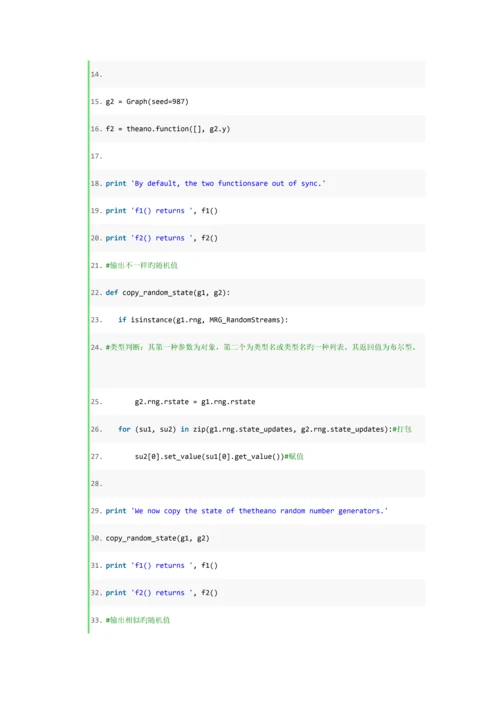Click the final green comment on line 33
The width and height of the screenshot is (500, 707).
pos(138,620)
